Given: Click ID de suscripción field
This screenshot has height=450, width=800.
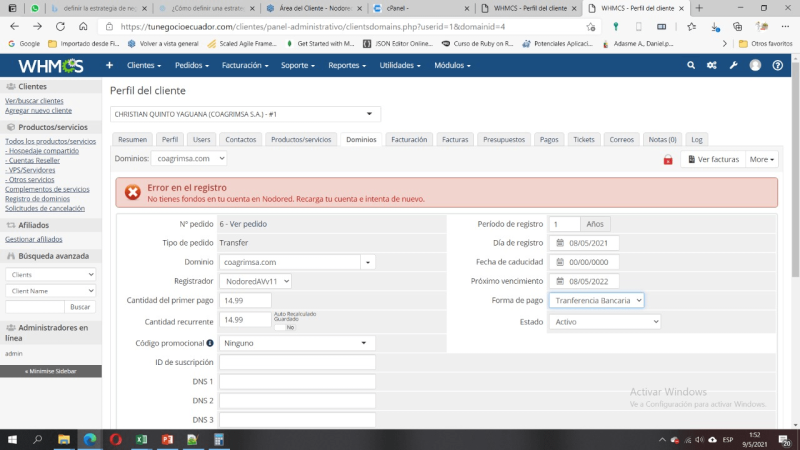Looking at the screenshot, I should point(297,362).
